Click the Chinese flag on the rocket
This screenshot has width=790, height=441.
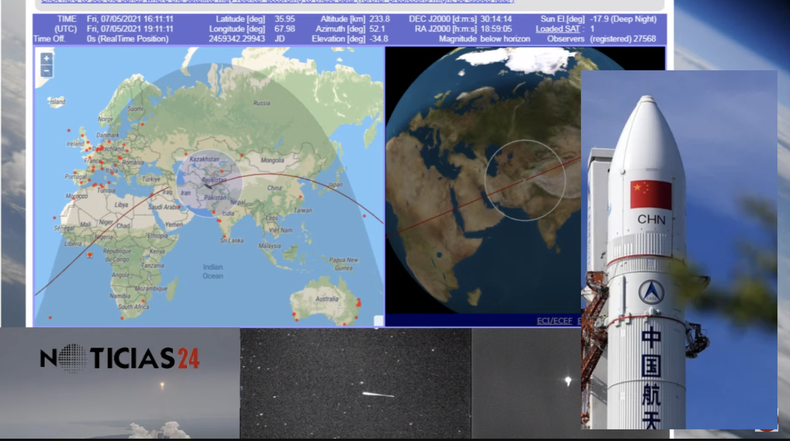tap(650, 194)
